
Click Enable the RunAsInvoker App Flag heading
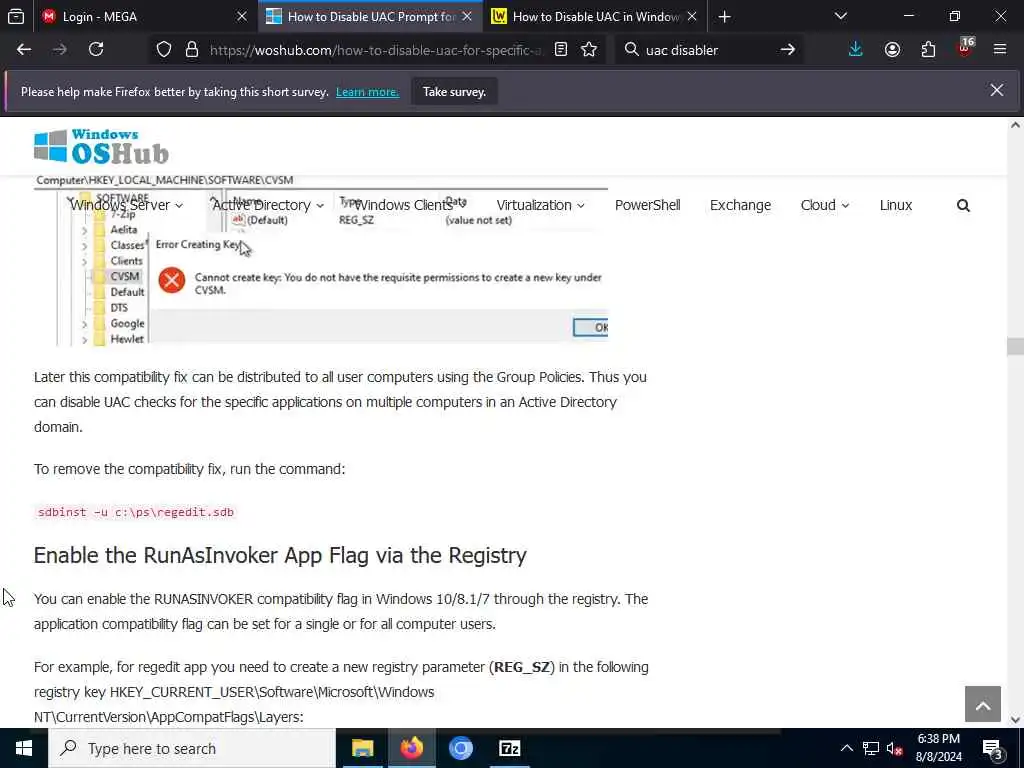(x=280, y=555)
